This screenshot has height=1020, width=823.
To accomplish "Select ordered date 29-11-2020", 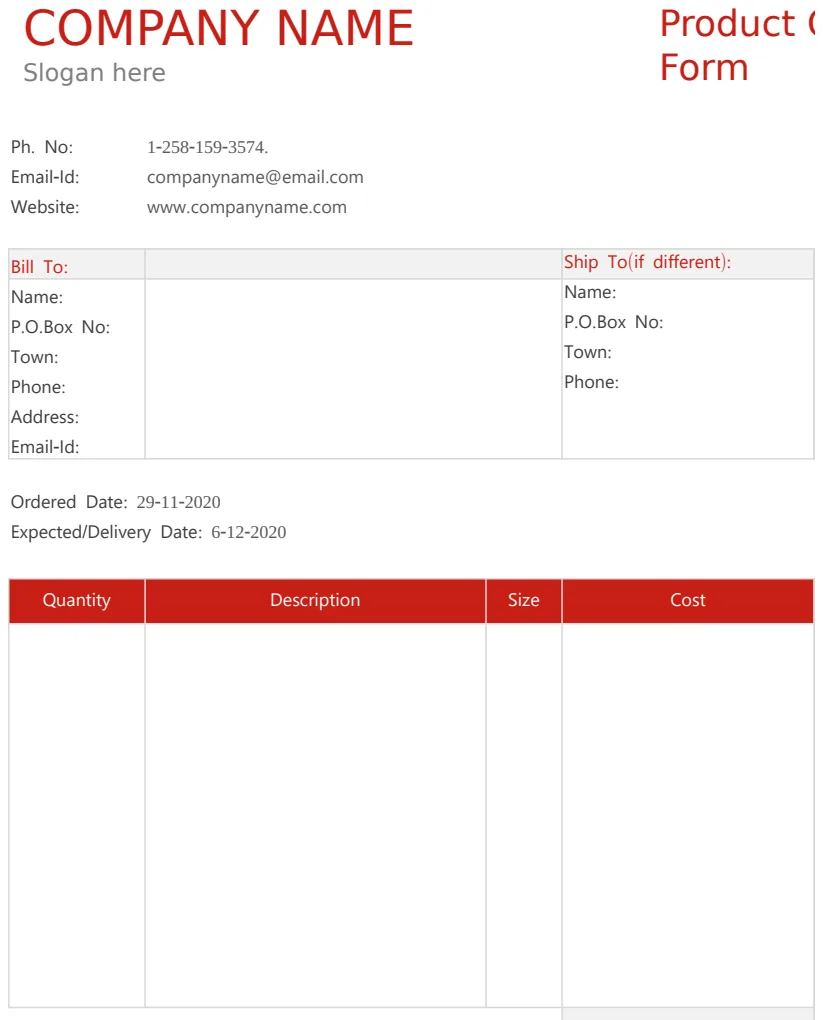I will click(178, 502).
